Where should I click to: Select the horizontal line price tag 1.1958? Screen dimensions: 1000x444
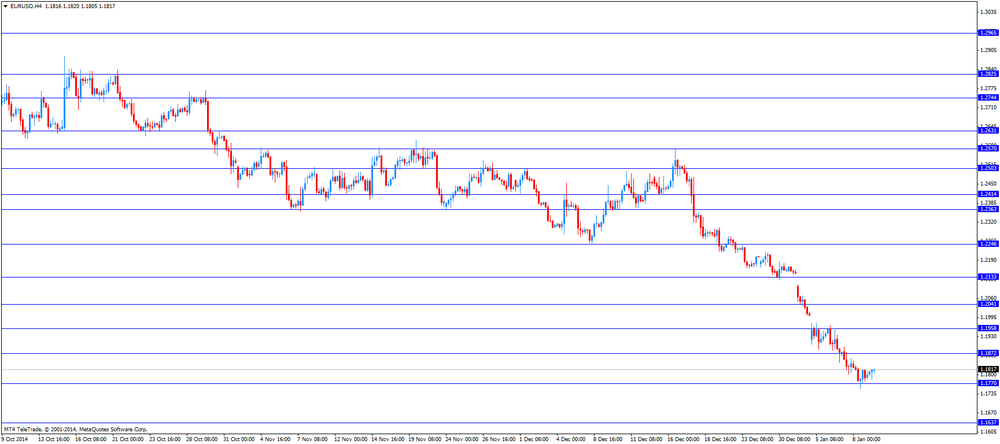click(x=988, y=329)
